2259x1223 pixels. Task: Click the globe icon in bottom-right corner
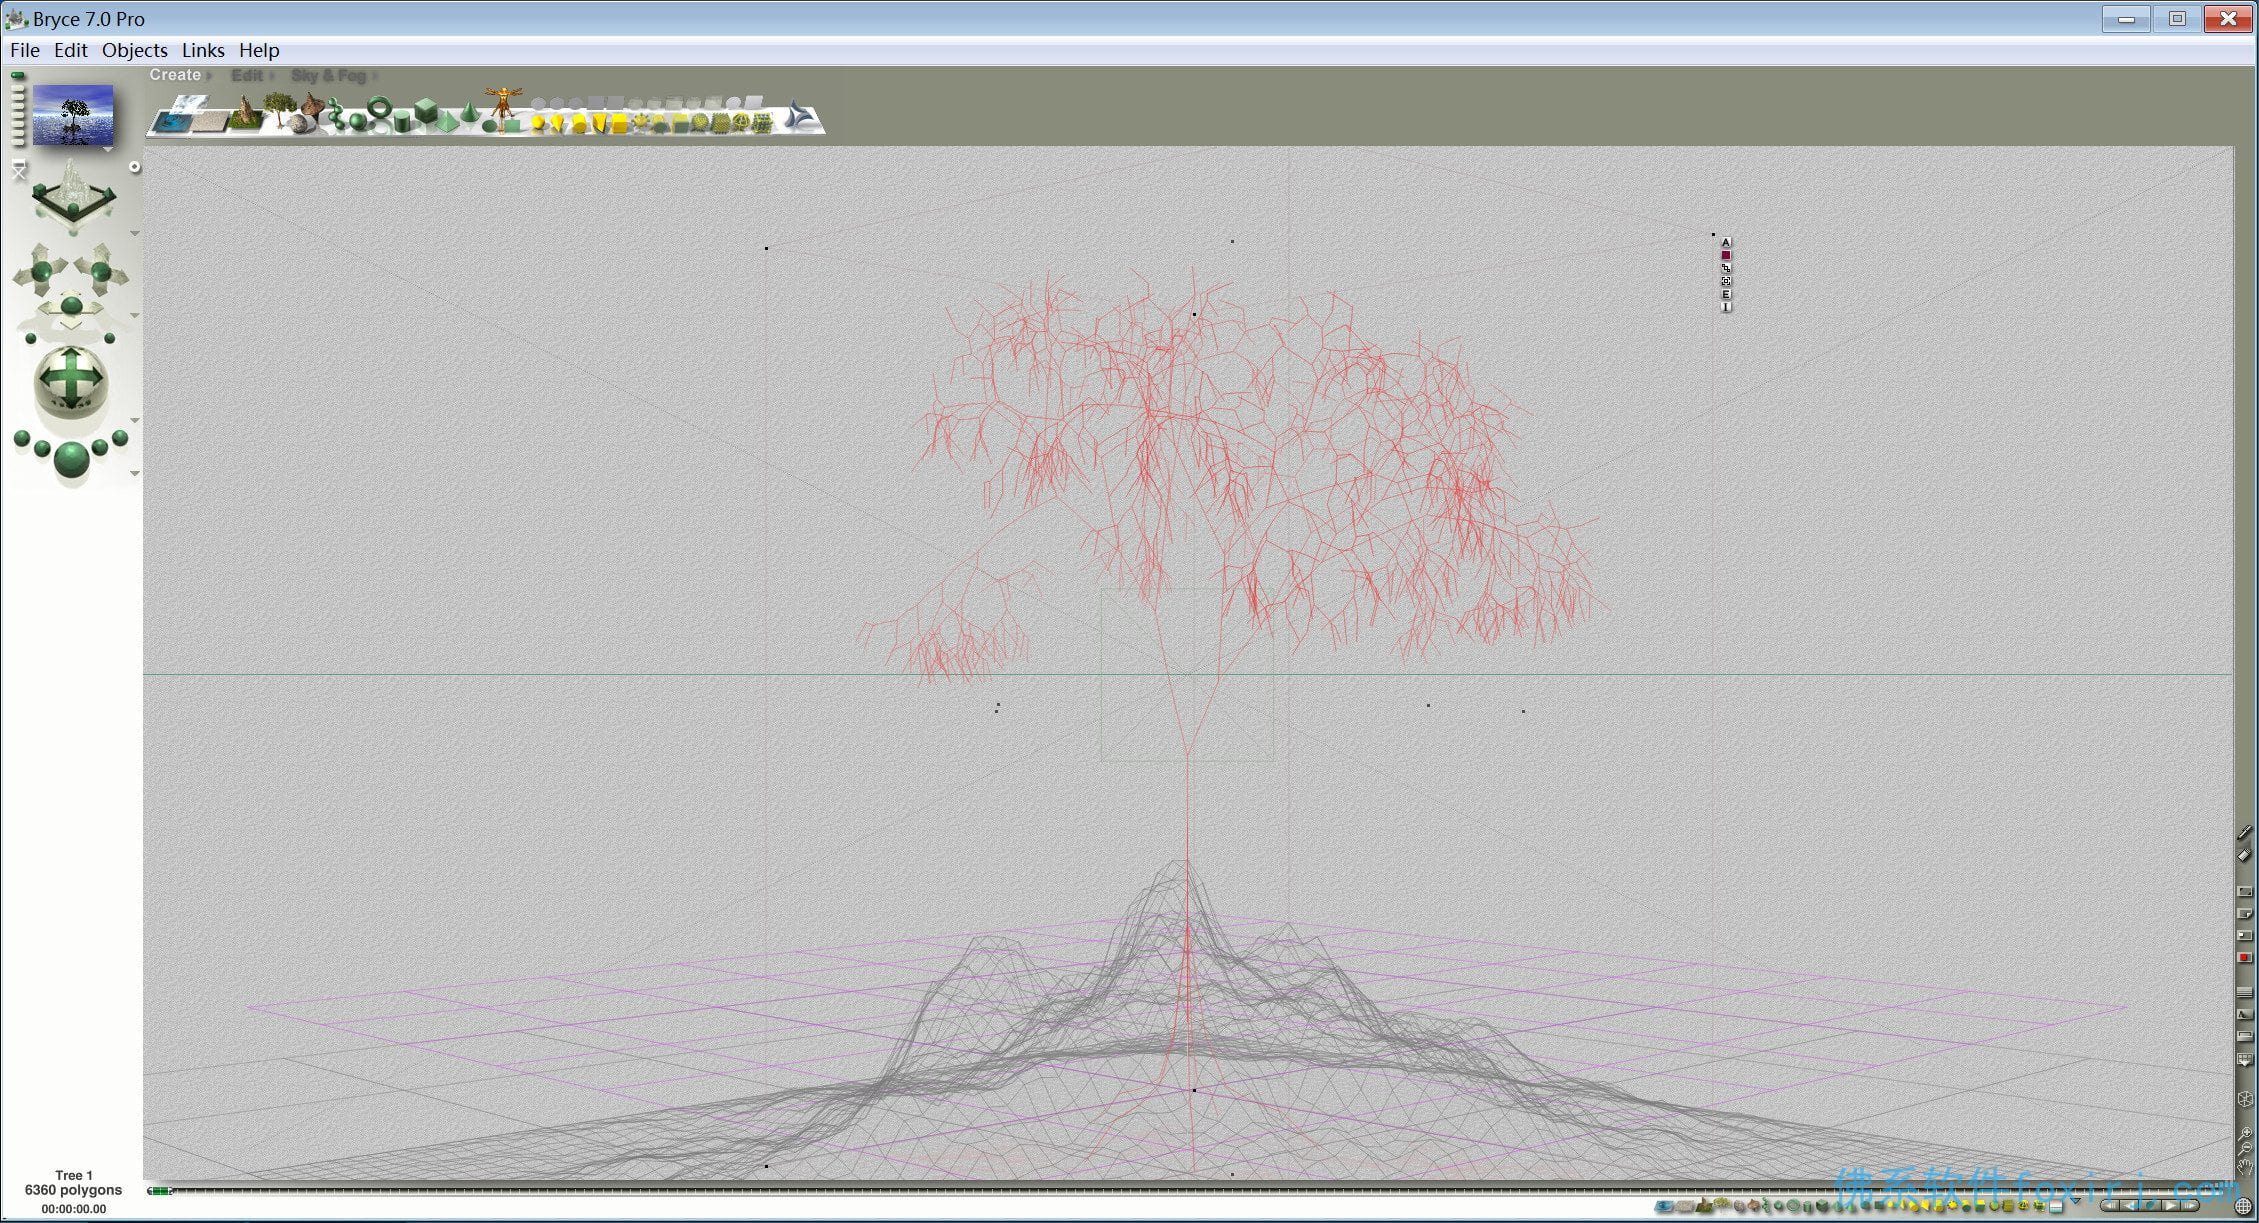point(2244,1206)
